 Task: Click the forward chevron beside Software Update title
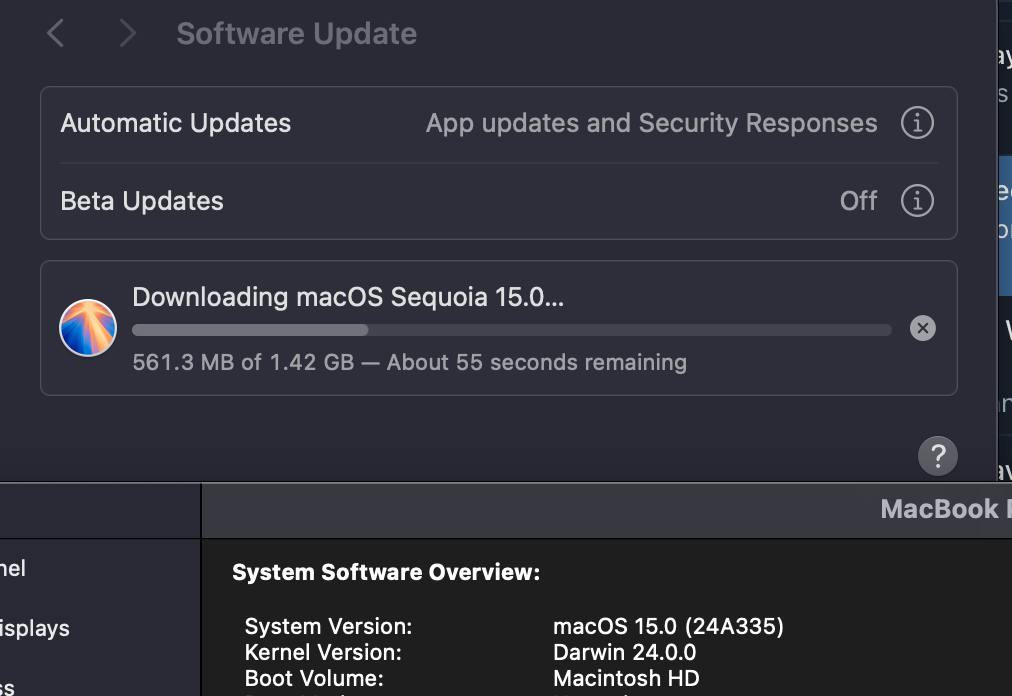pos(127,34)
